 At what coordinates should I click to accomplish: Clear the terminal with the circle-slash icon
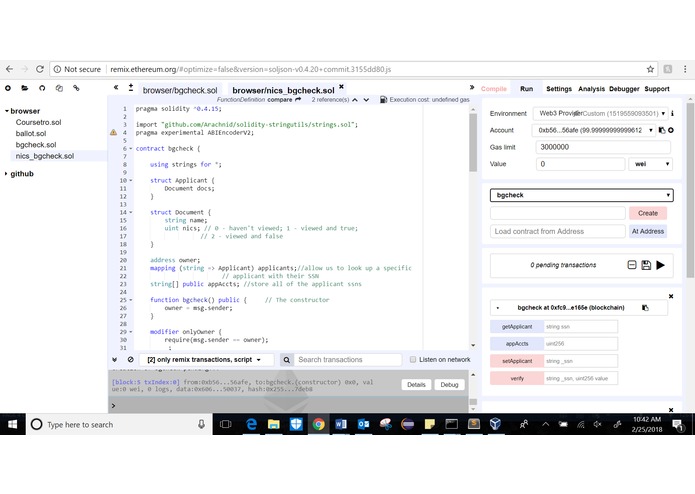click(x=130, y=359)
